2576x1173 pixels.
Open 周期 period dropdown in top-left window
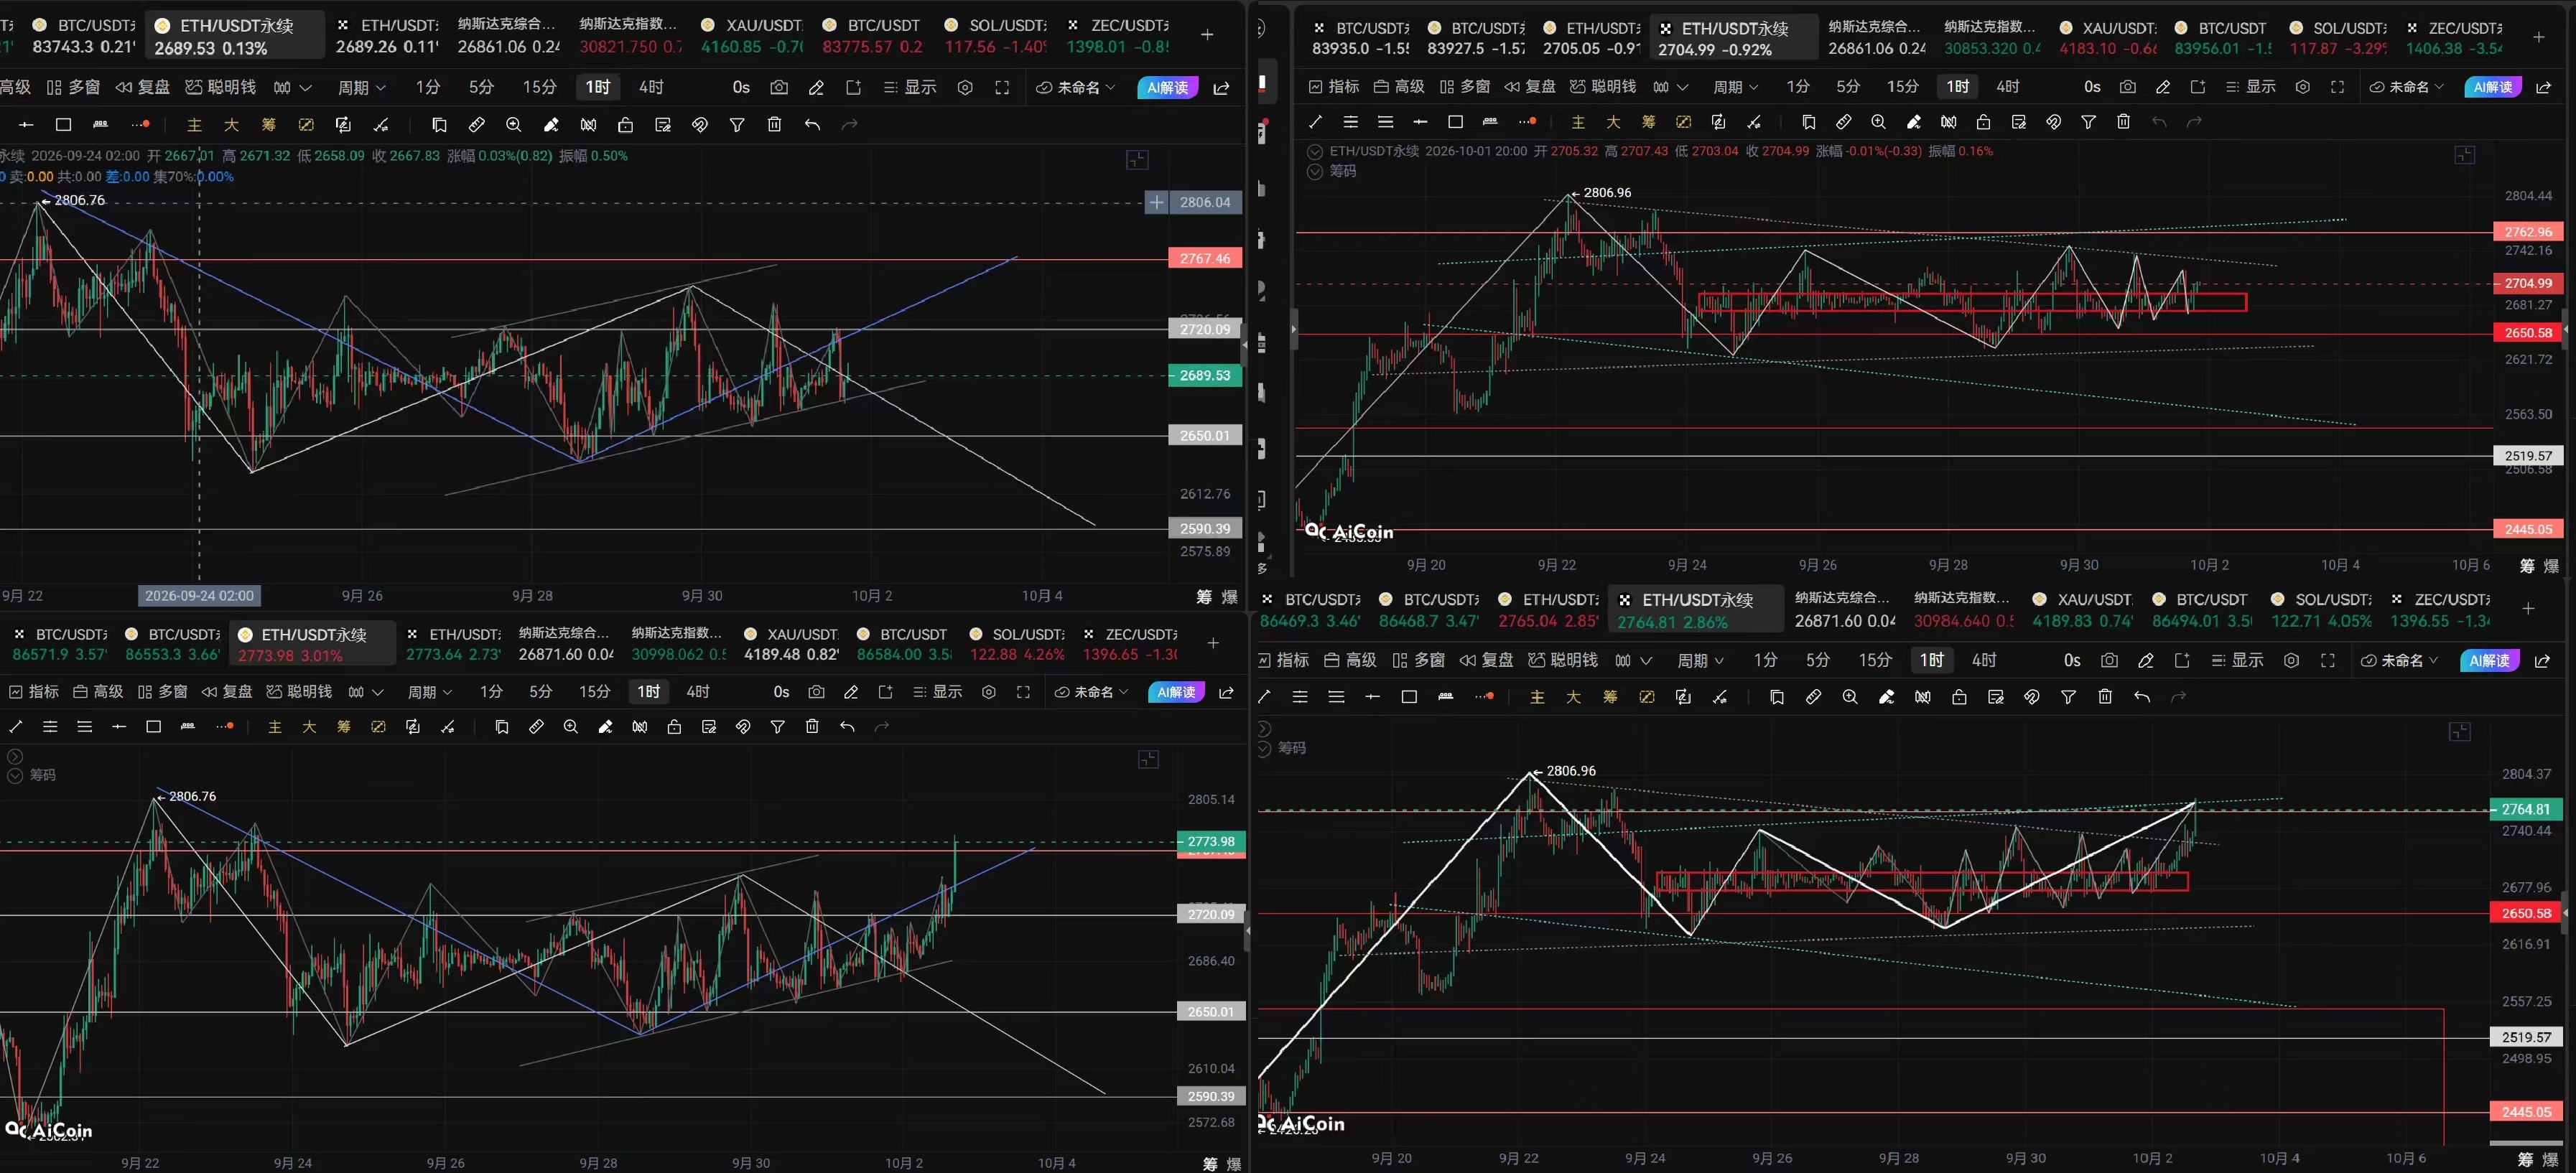coord(361,88)
